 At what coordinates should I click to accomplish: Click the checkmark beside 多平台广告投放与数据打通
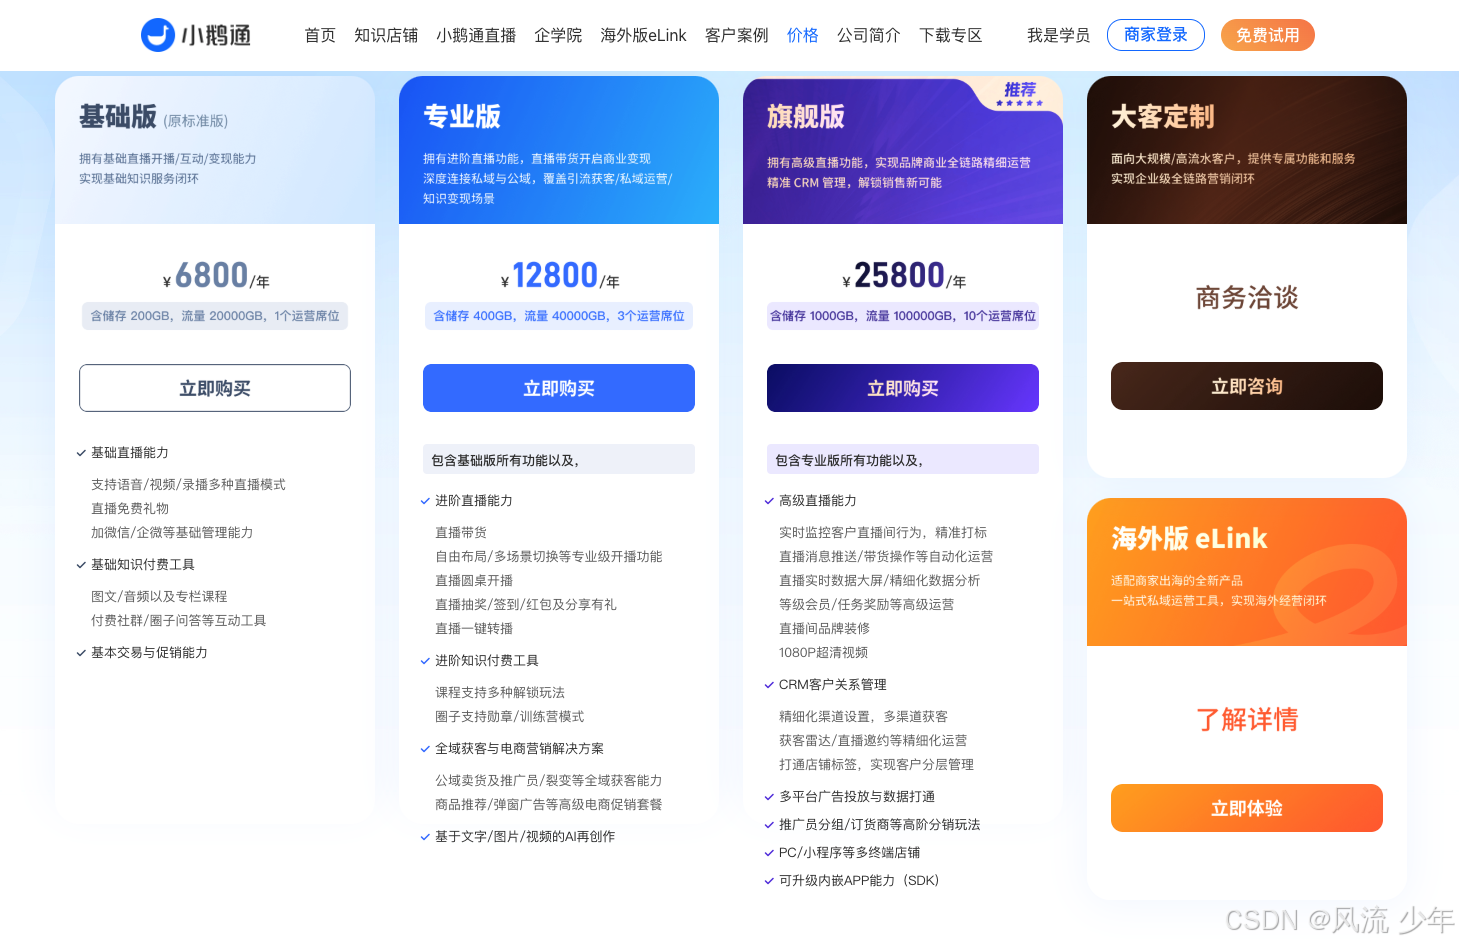(x=769, y=797)
